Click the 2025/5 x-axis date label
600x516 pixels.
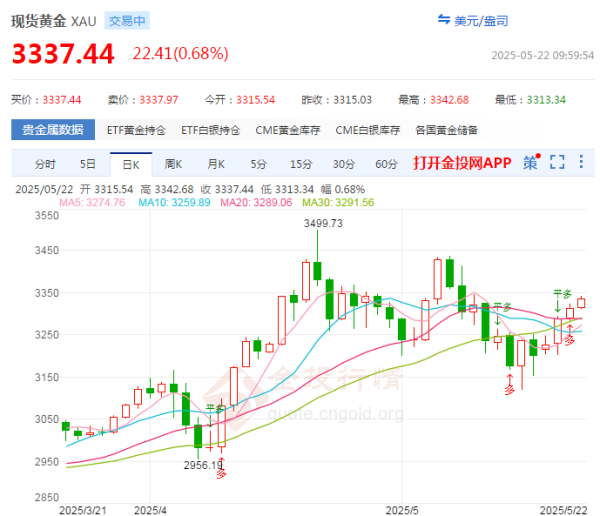click(x=402, y=510)
